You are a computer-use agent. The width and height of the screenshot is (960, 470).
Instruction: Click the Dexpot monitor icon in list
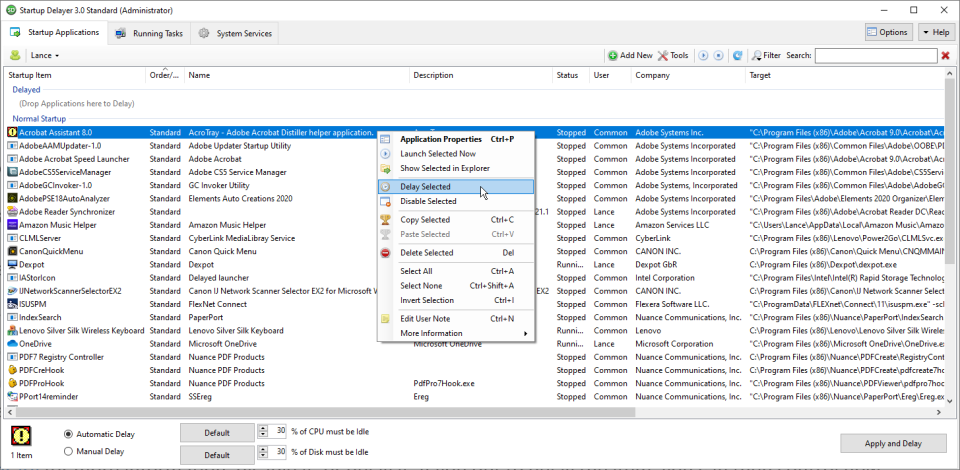[12, 264]
